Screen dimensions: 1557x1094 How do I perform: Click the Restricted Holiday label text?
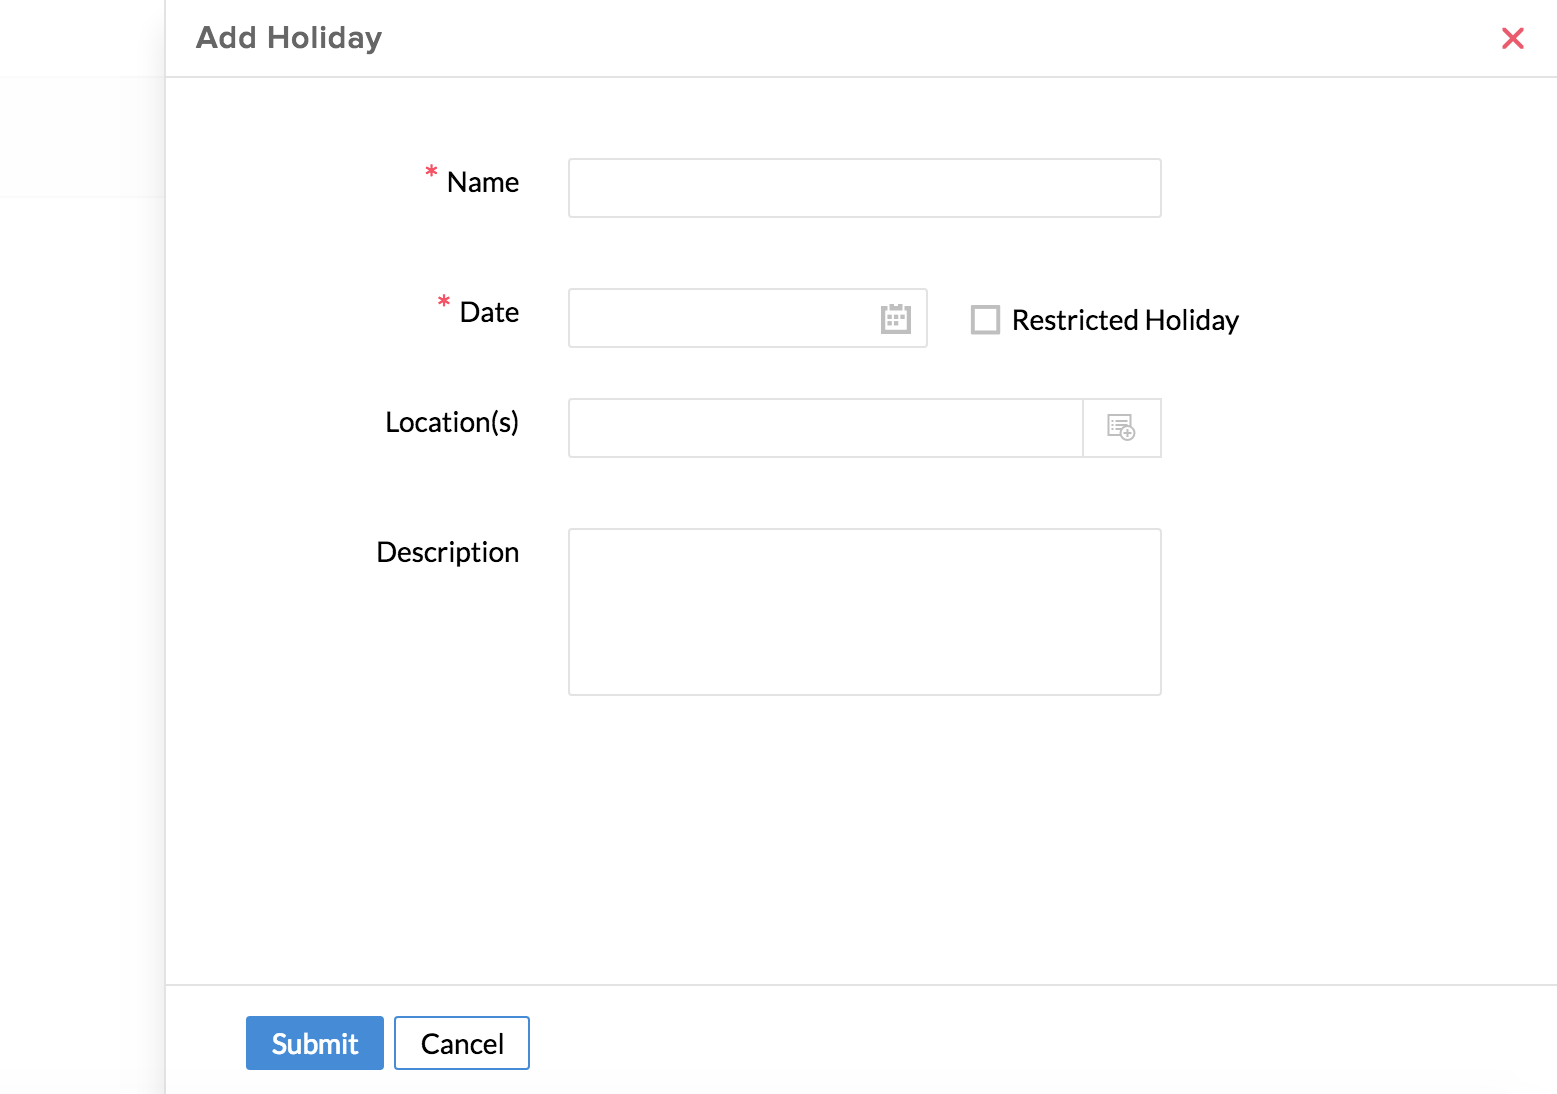point(1124,320)
